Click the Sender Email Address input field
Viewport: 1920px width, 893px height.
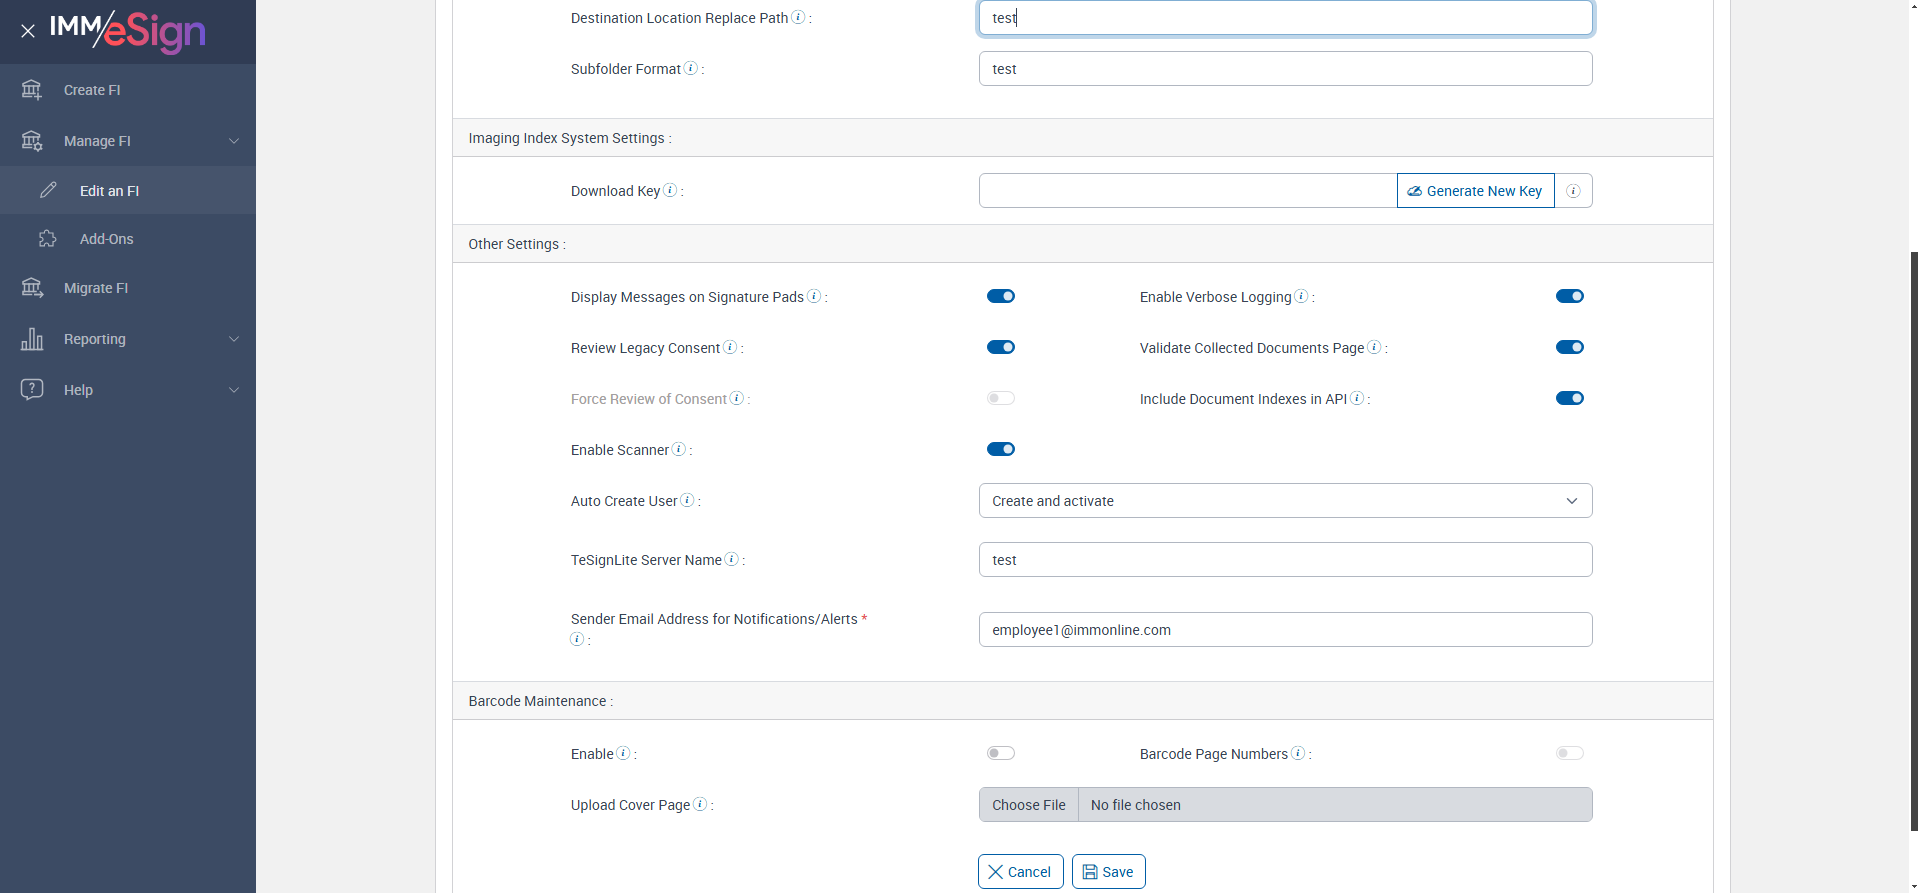pyautogui.click(x=1285, y=630)
